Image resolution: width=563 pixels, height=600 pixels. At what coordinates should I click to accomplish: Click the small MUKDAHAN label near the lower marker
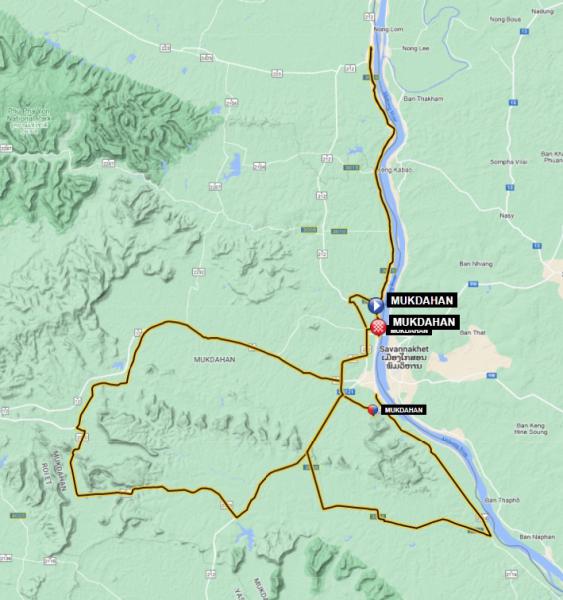coord(403,410)
